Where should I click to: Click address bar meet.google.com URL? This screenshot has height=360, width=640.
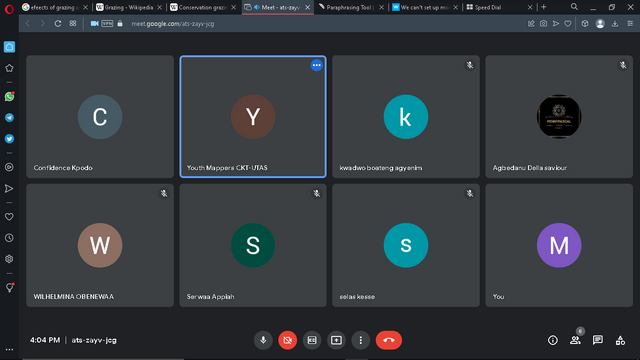click(173, 24)
